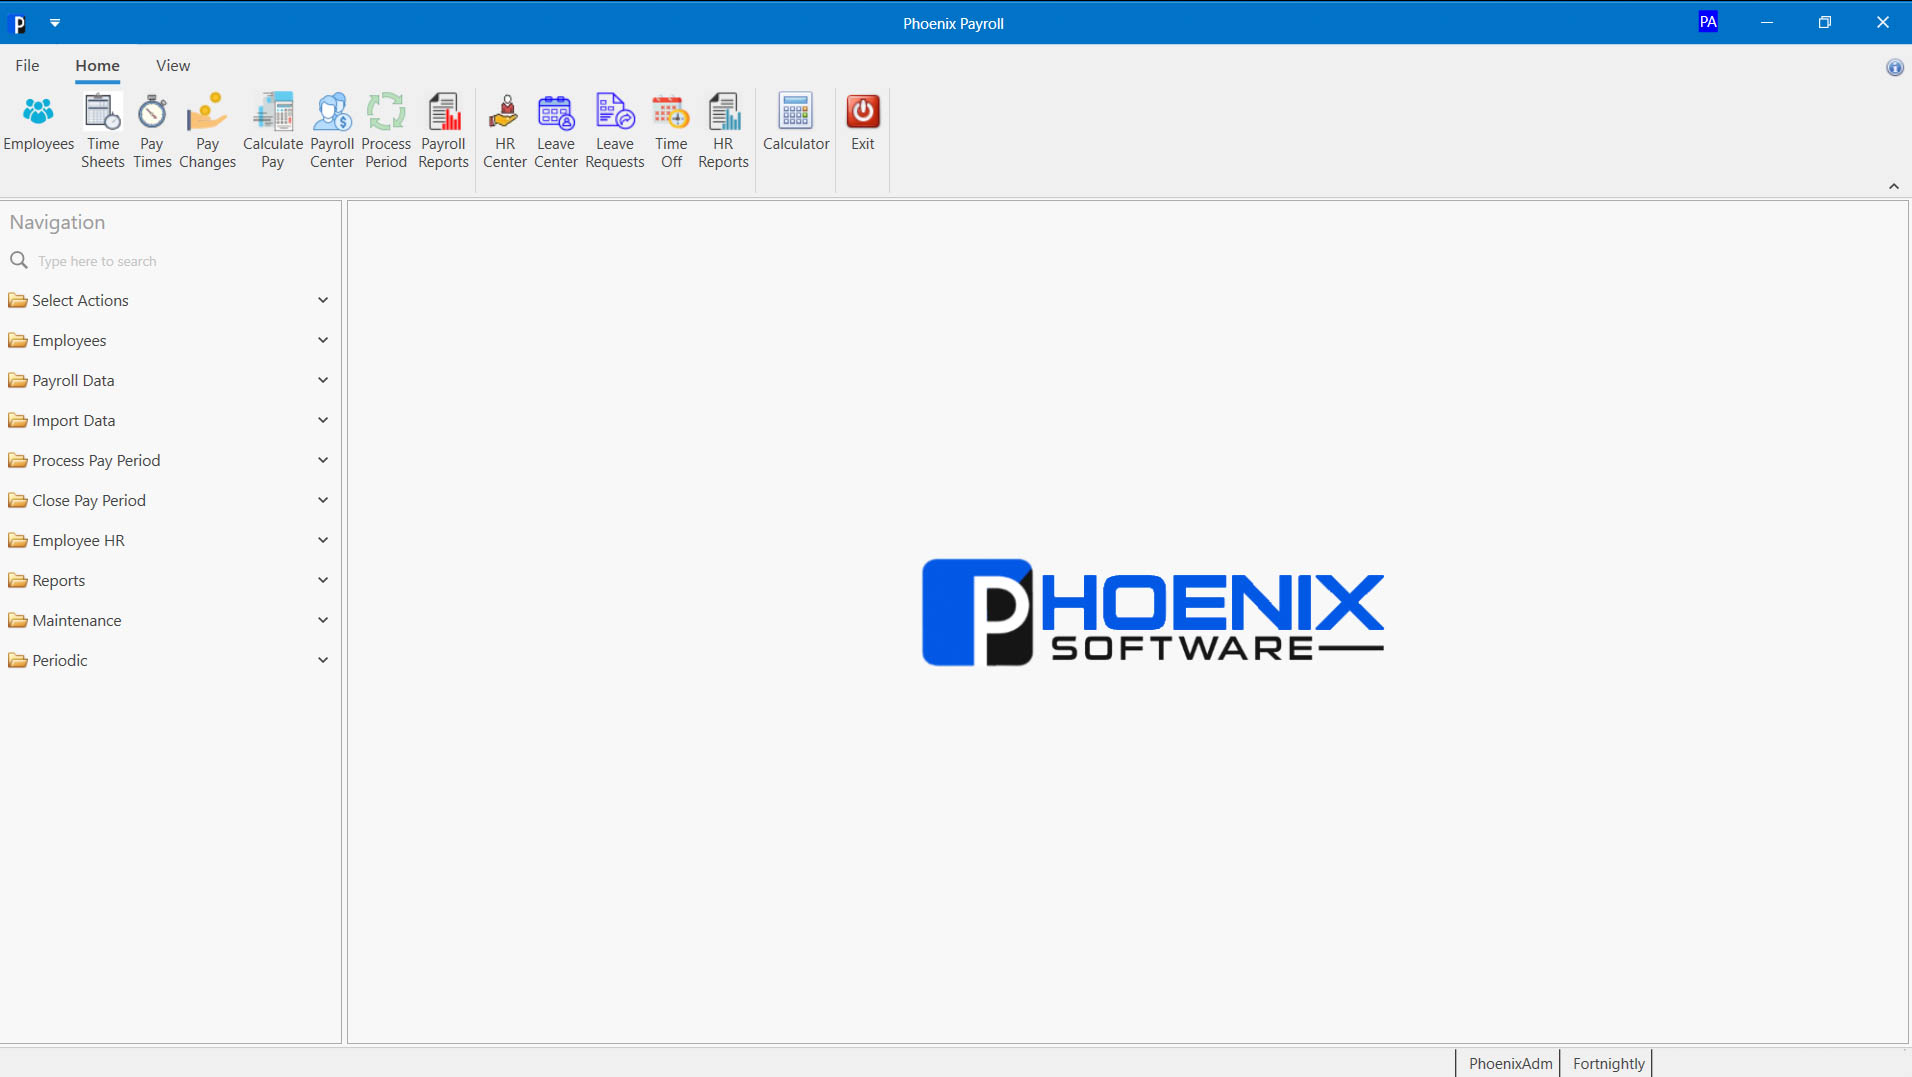The image size is (1912, 1077).
Task: Expand the Import Data chevron
Action: point(323,420)
